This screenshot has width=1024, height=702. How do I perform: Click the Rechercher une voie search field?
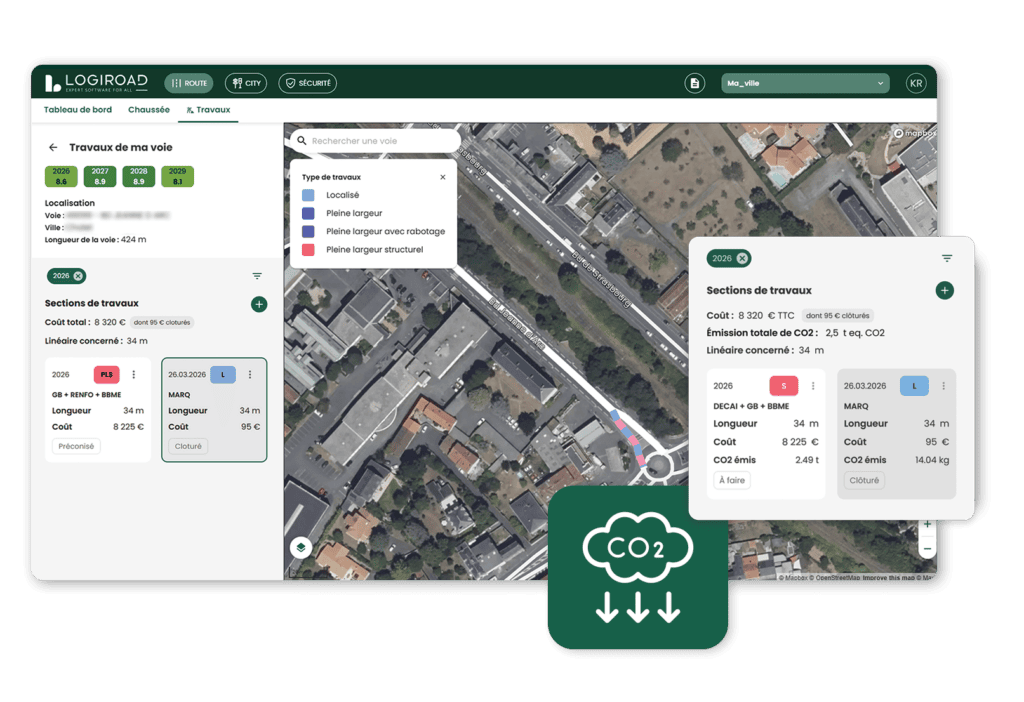376,141
